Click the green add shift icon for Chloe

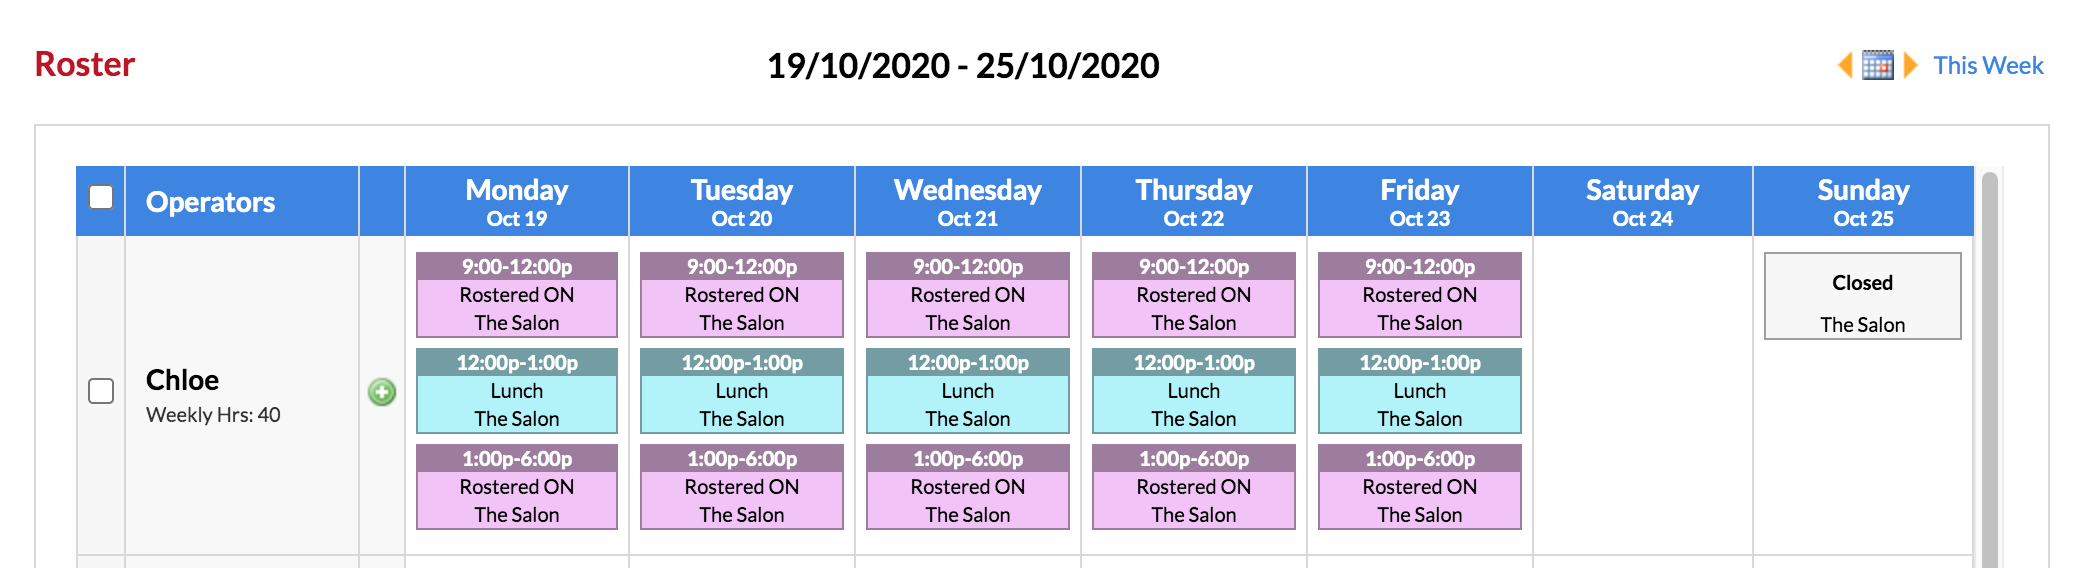coord(382,392)
